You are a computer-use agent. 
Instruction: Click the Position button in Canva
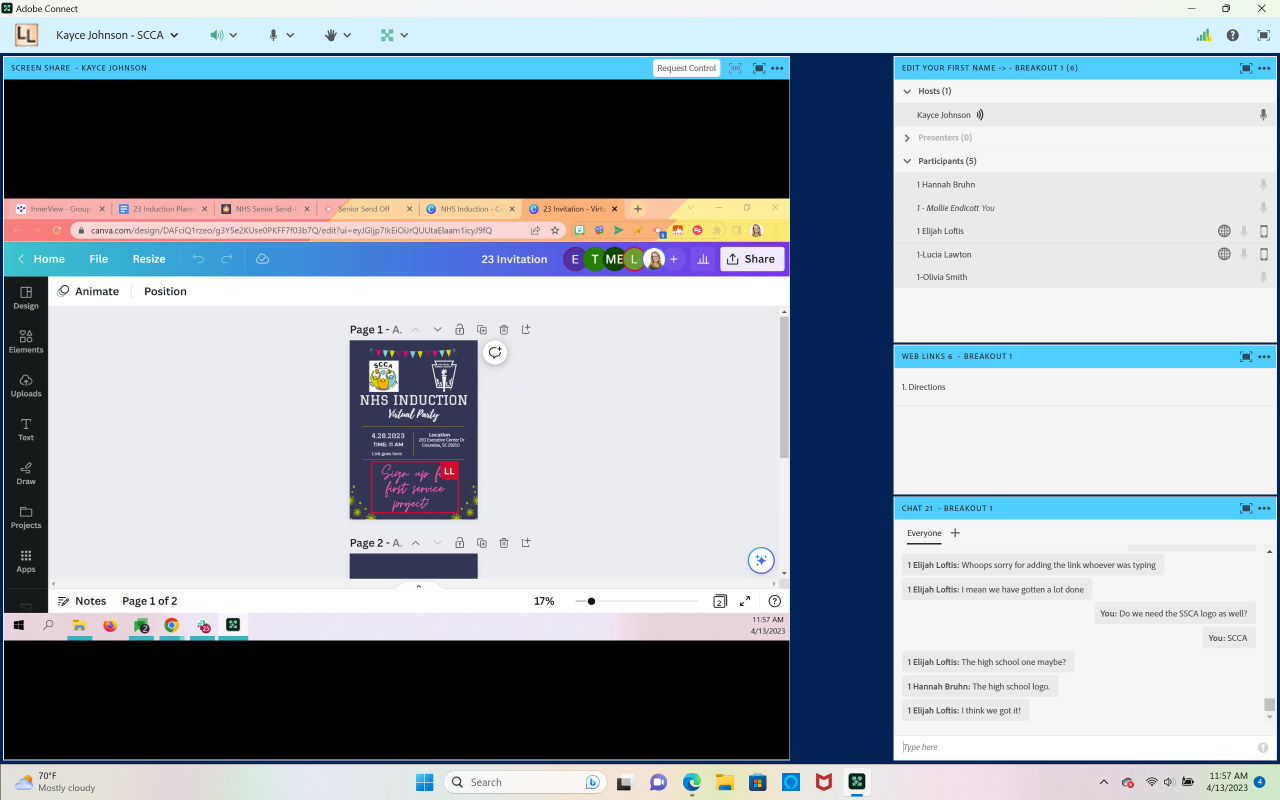coord(165,291)
